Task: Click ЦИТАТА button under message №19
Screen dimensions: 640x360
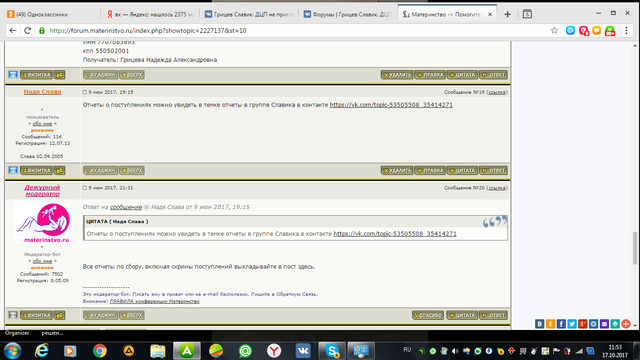Action: tap(462, 170)
